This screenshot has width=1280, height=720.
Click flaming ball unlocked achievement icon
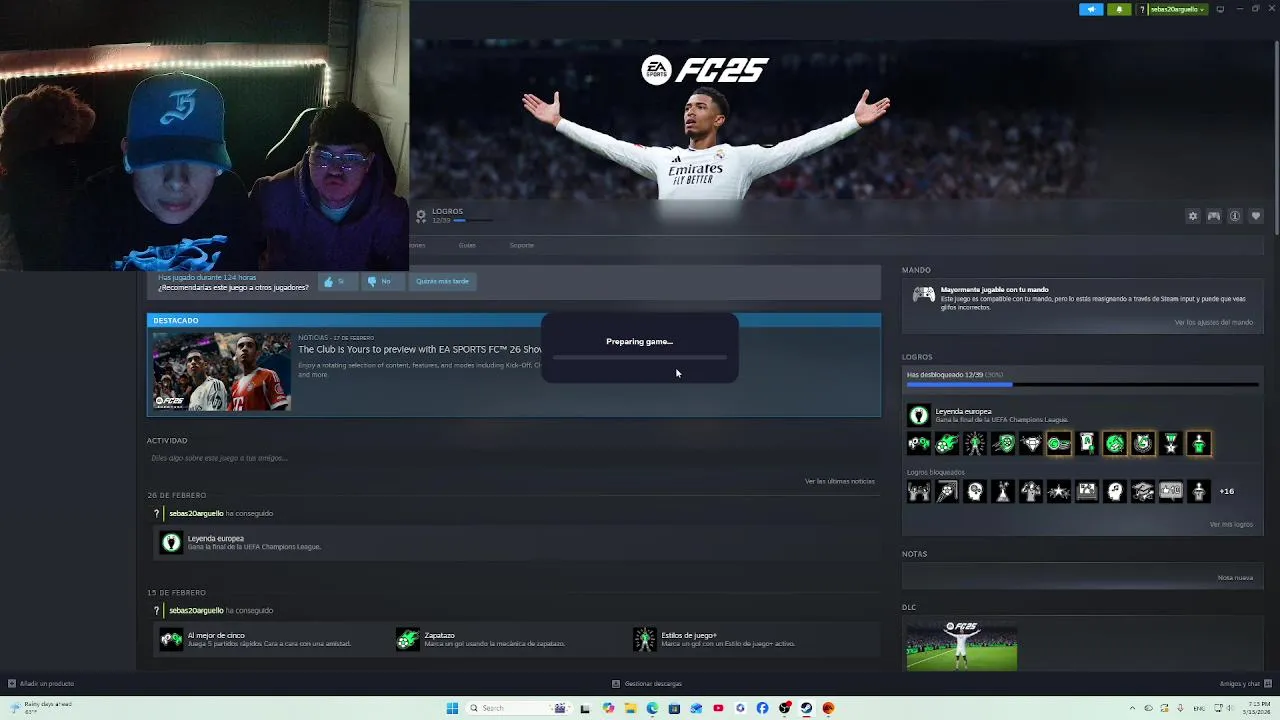(x=946, y=444)
